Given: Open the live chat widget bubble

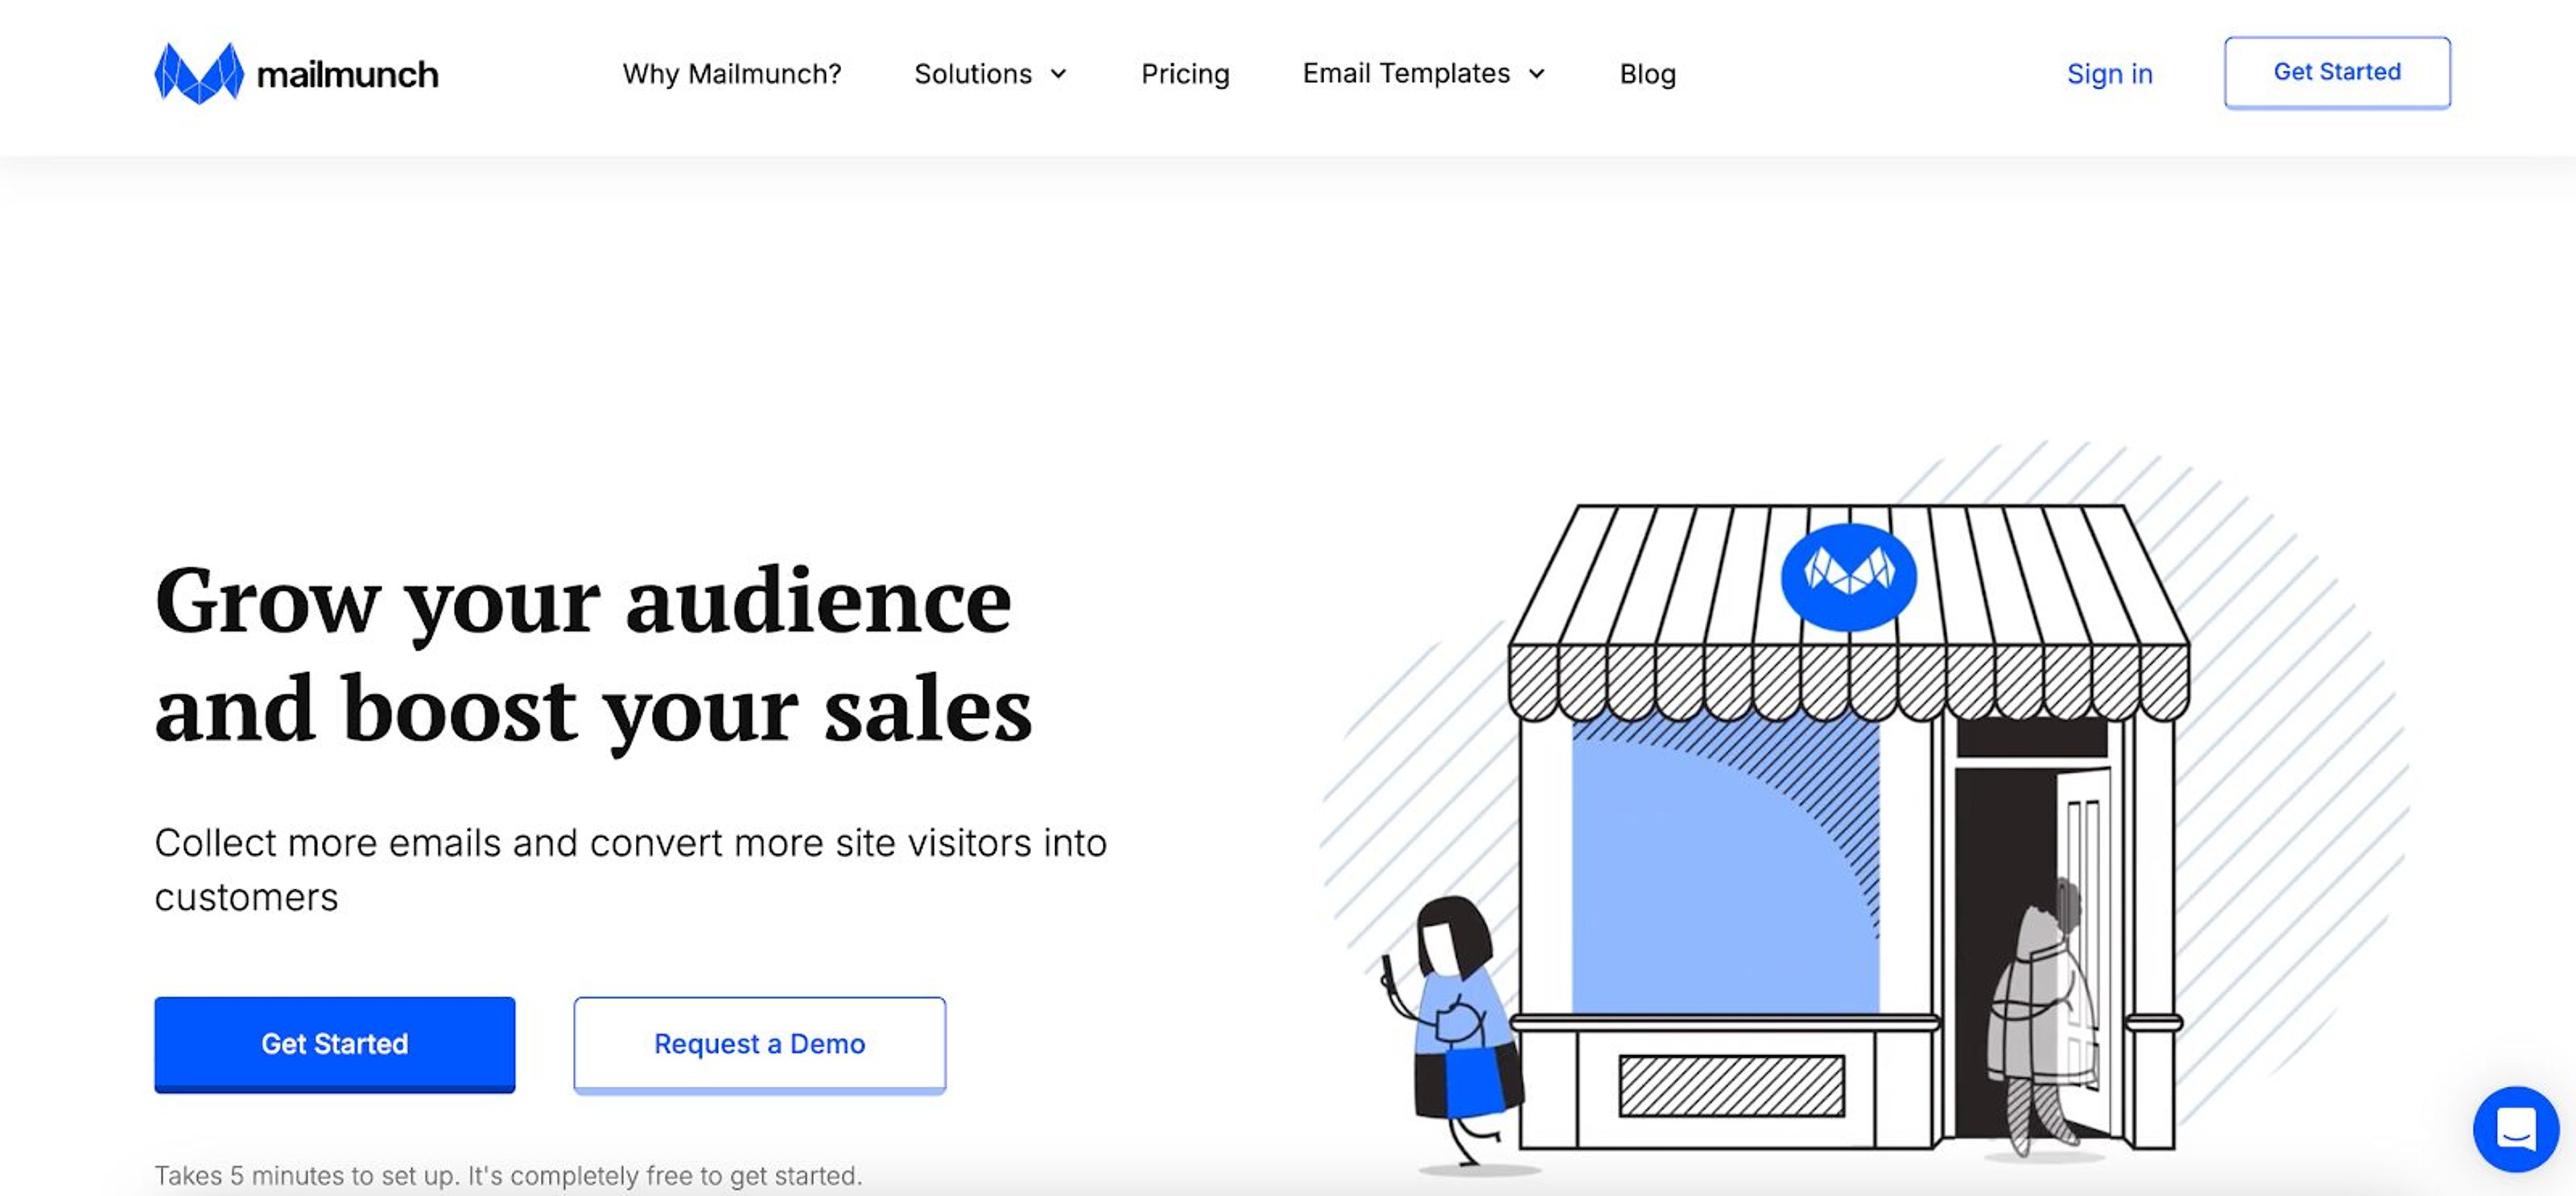Looking at the screenshot, I should pyautogui.click(x=2515, y=1129).
